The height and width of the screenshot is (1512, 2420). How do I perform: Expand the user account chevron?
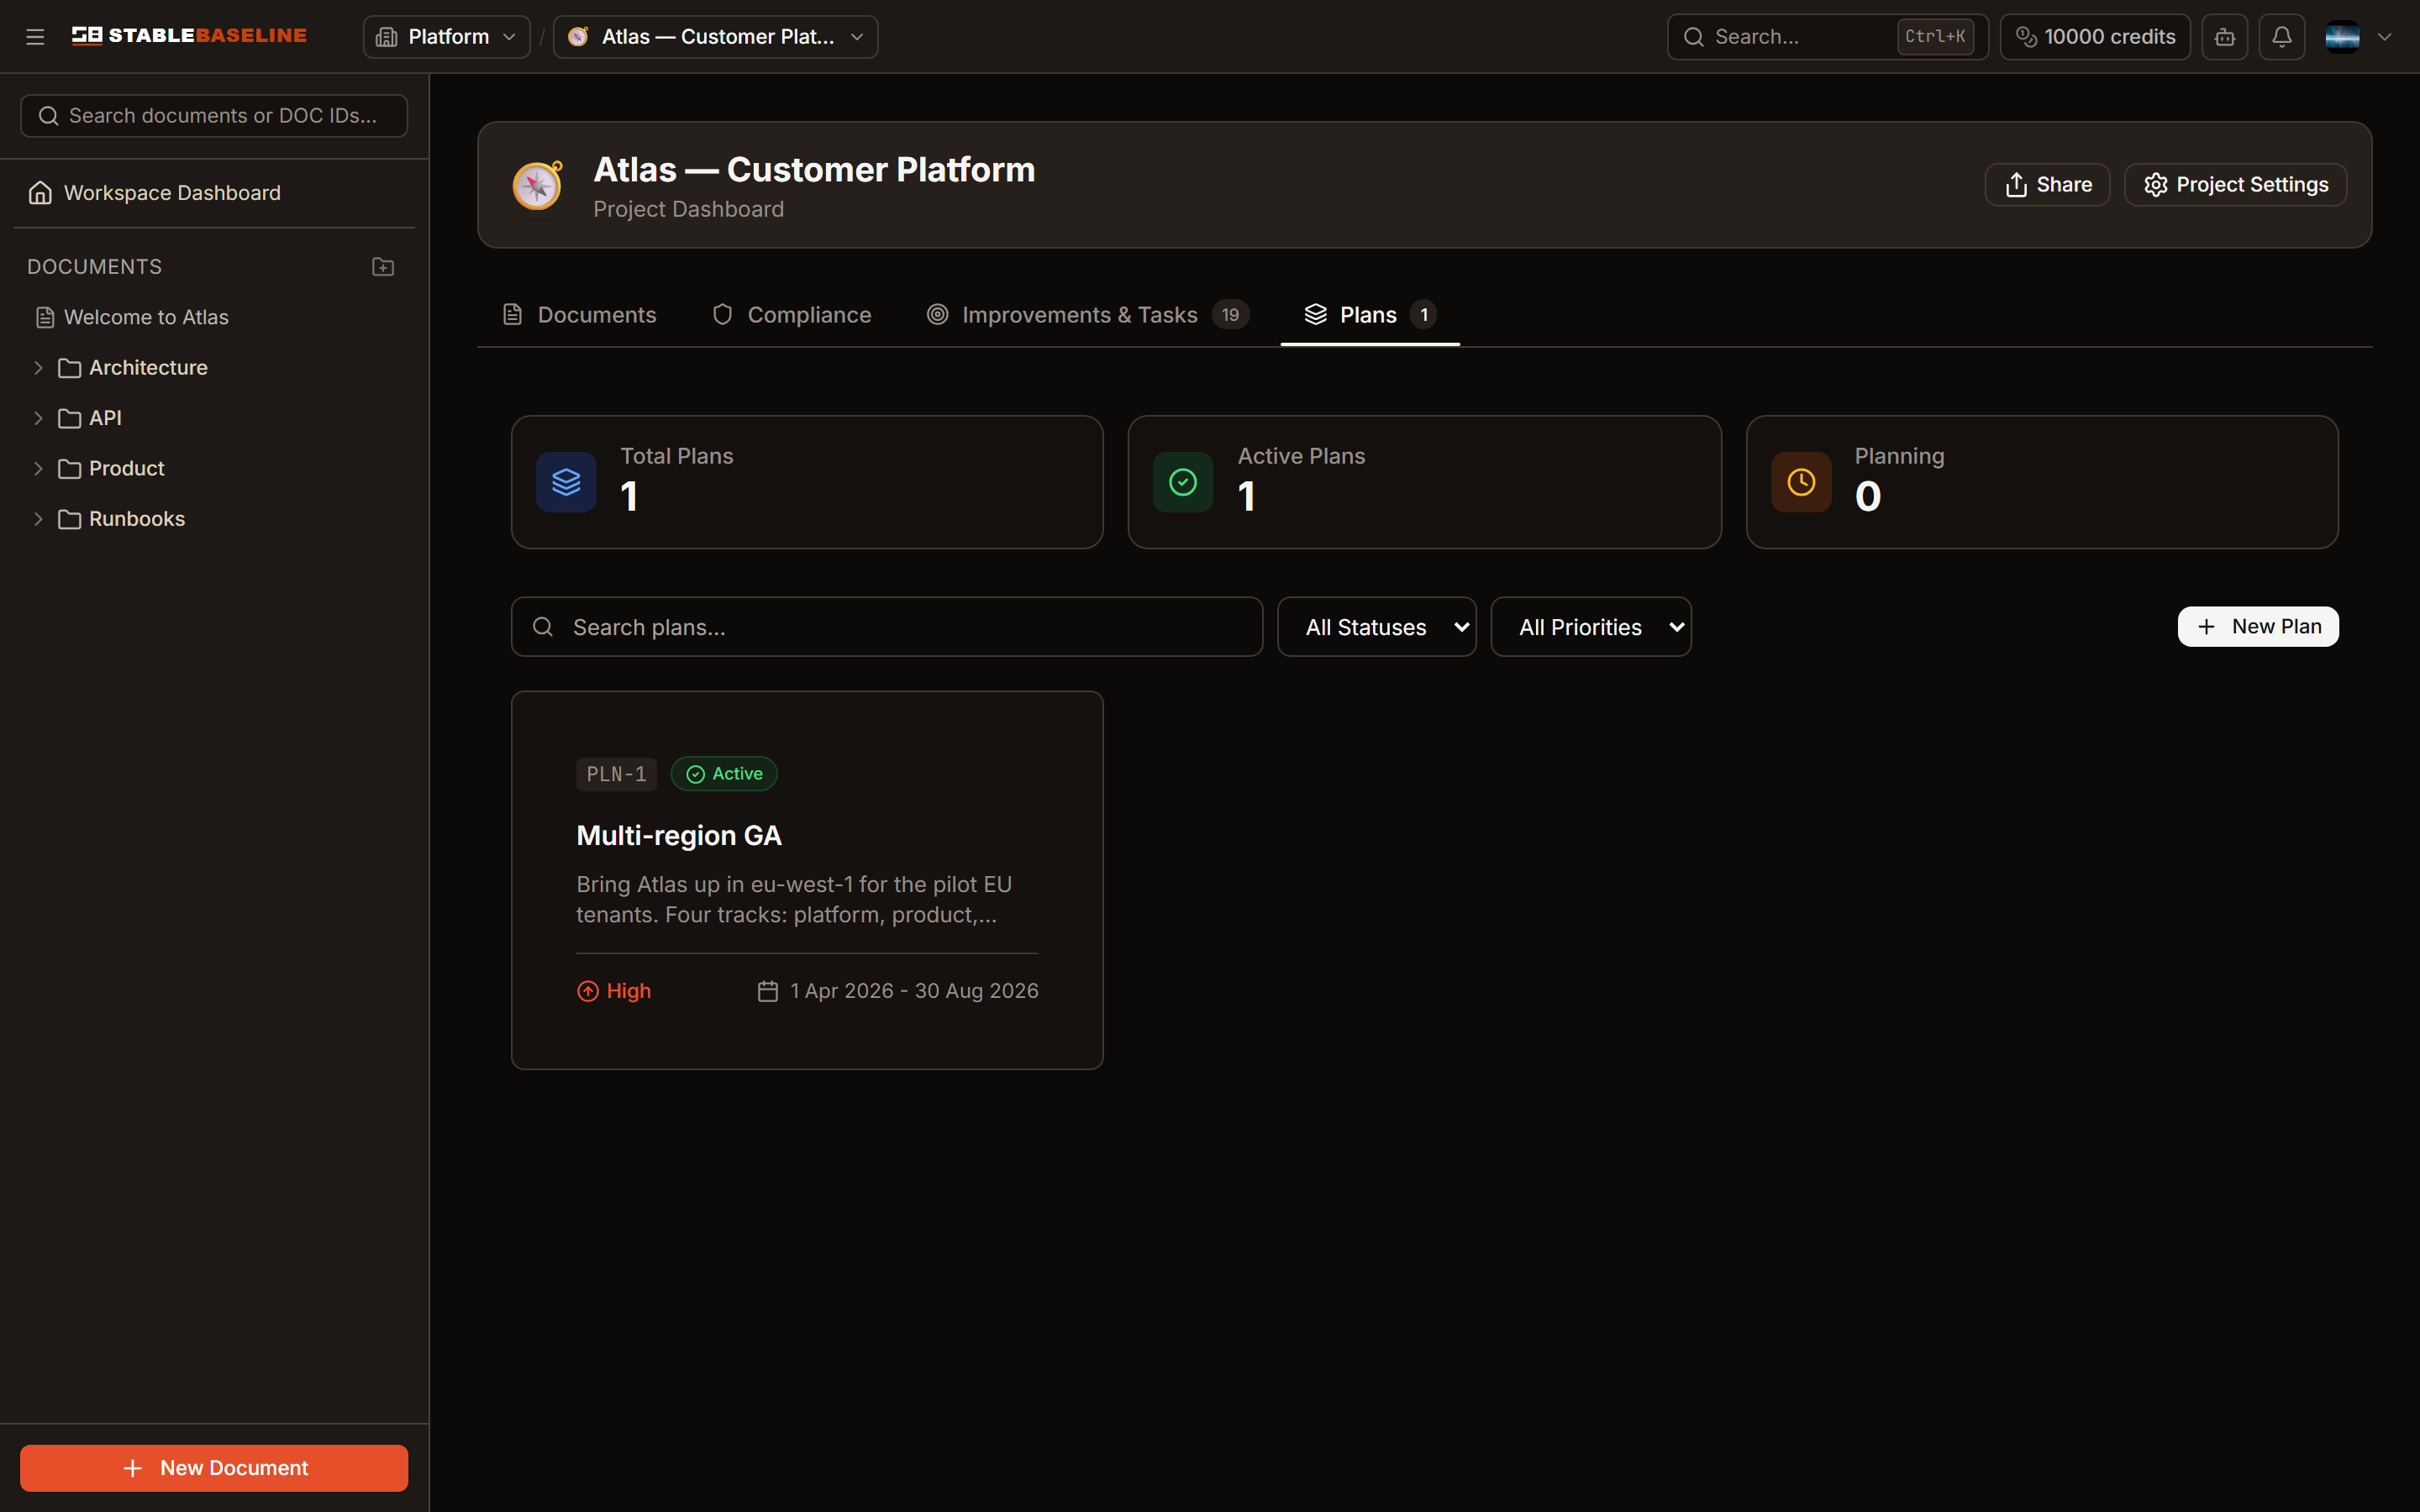2385,37
